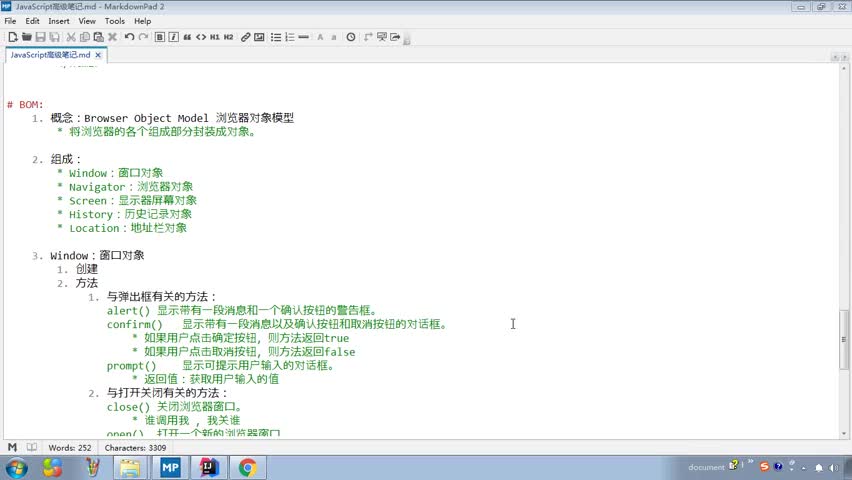The height and width of the screenshot is (480, 852).
Task: Open the Help menu
Action: 142,21
